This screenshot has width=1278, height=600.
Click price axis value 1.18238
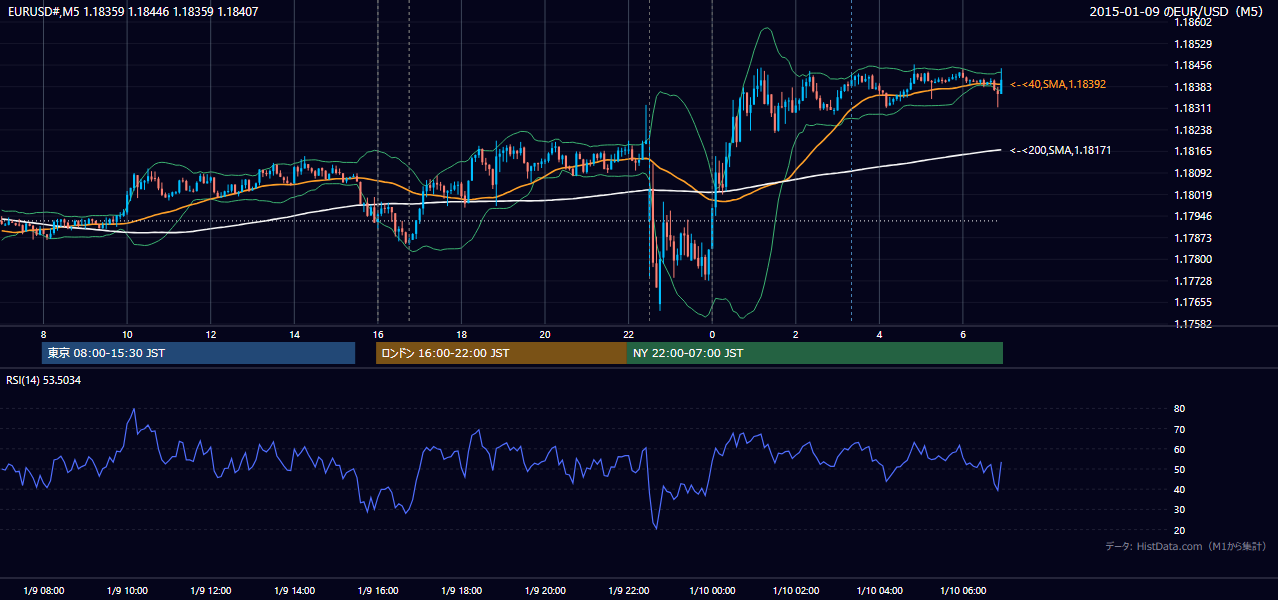pyautogui.click(x=1194, y=130)
